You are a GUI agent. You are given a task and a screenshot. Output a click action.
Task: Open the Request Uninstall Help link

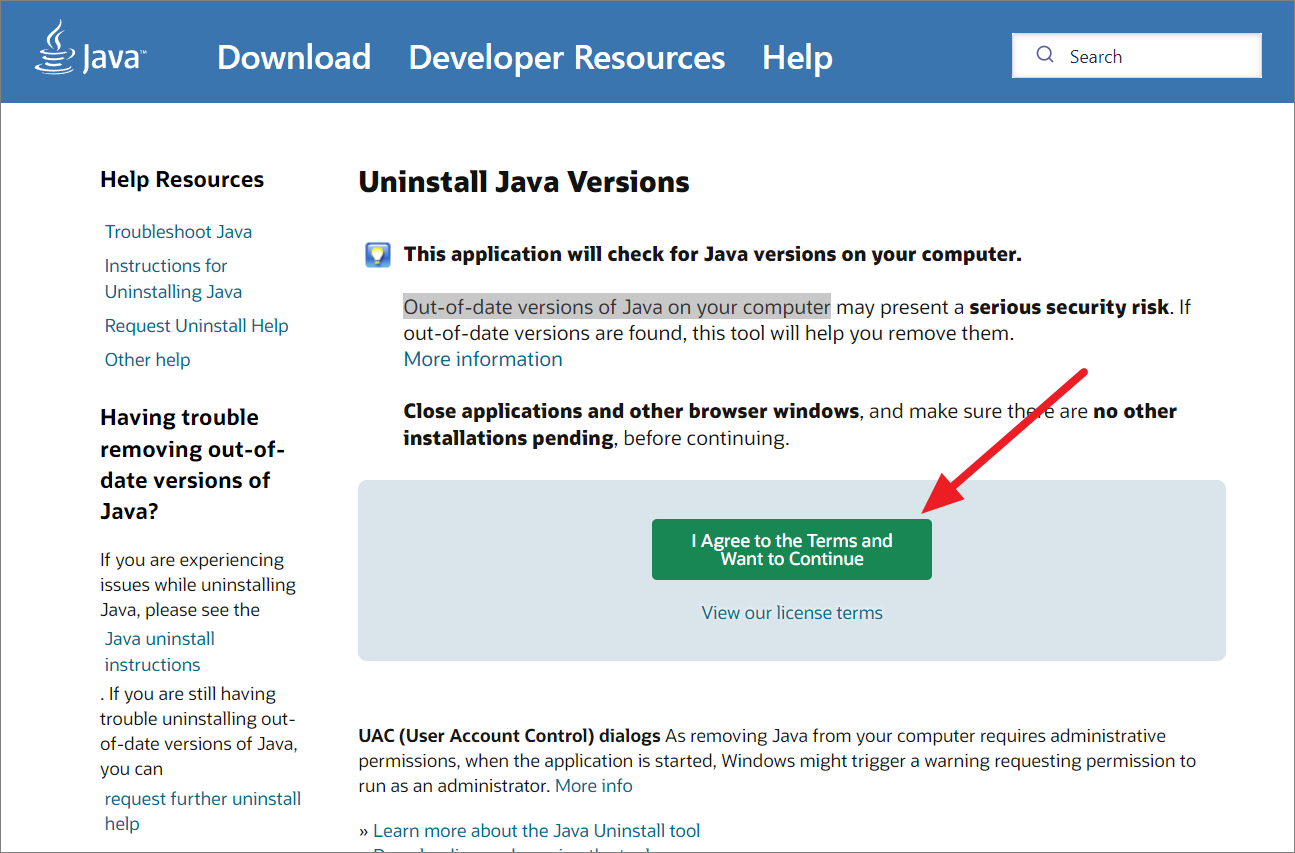(196, 326)
